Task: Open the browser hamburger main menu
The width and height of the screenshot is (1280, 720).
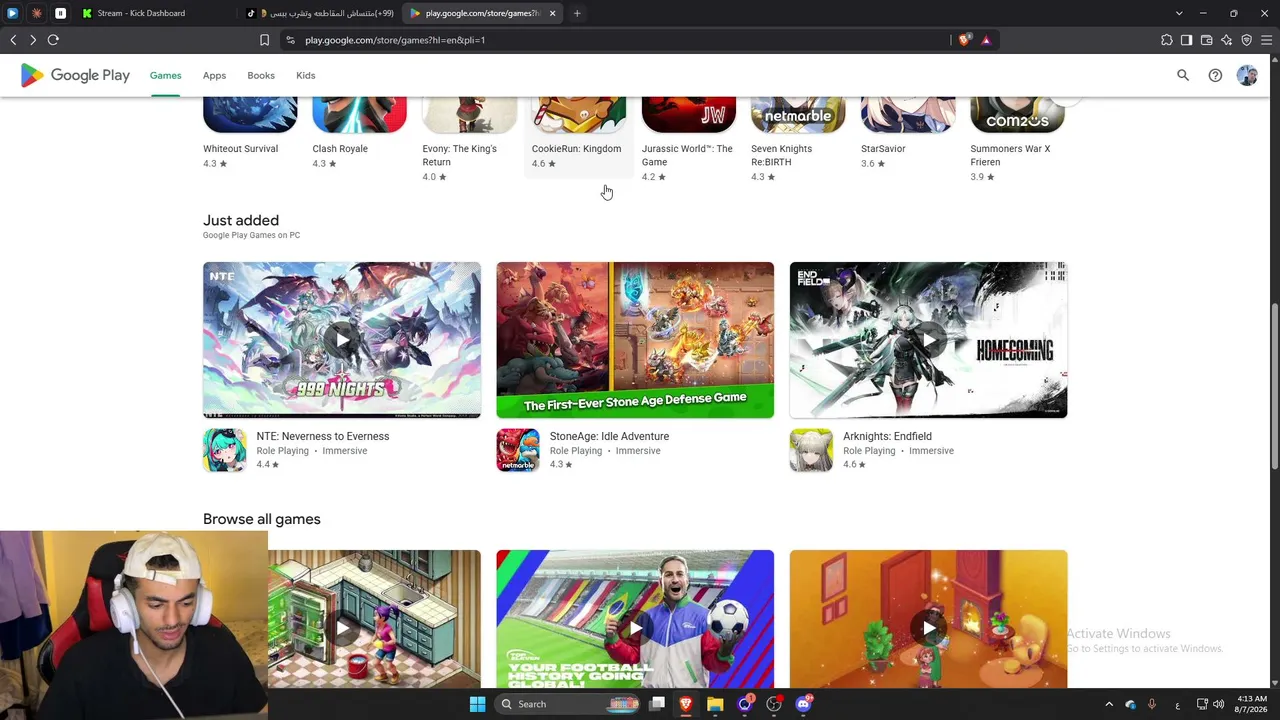Action: point(1267,40)
